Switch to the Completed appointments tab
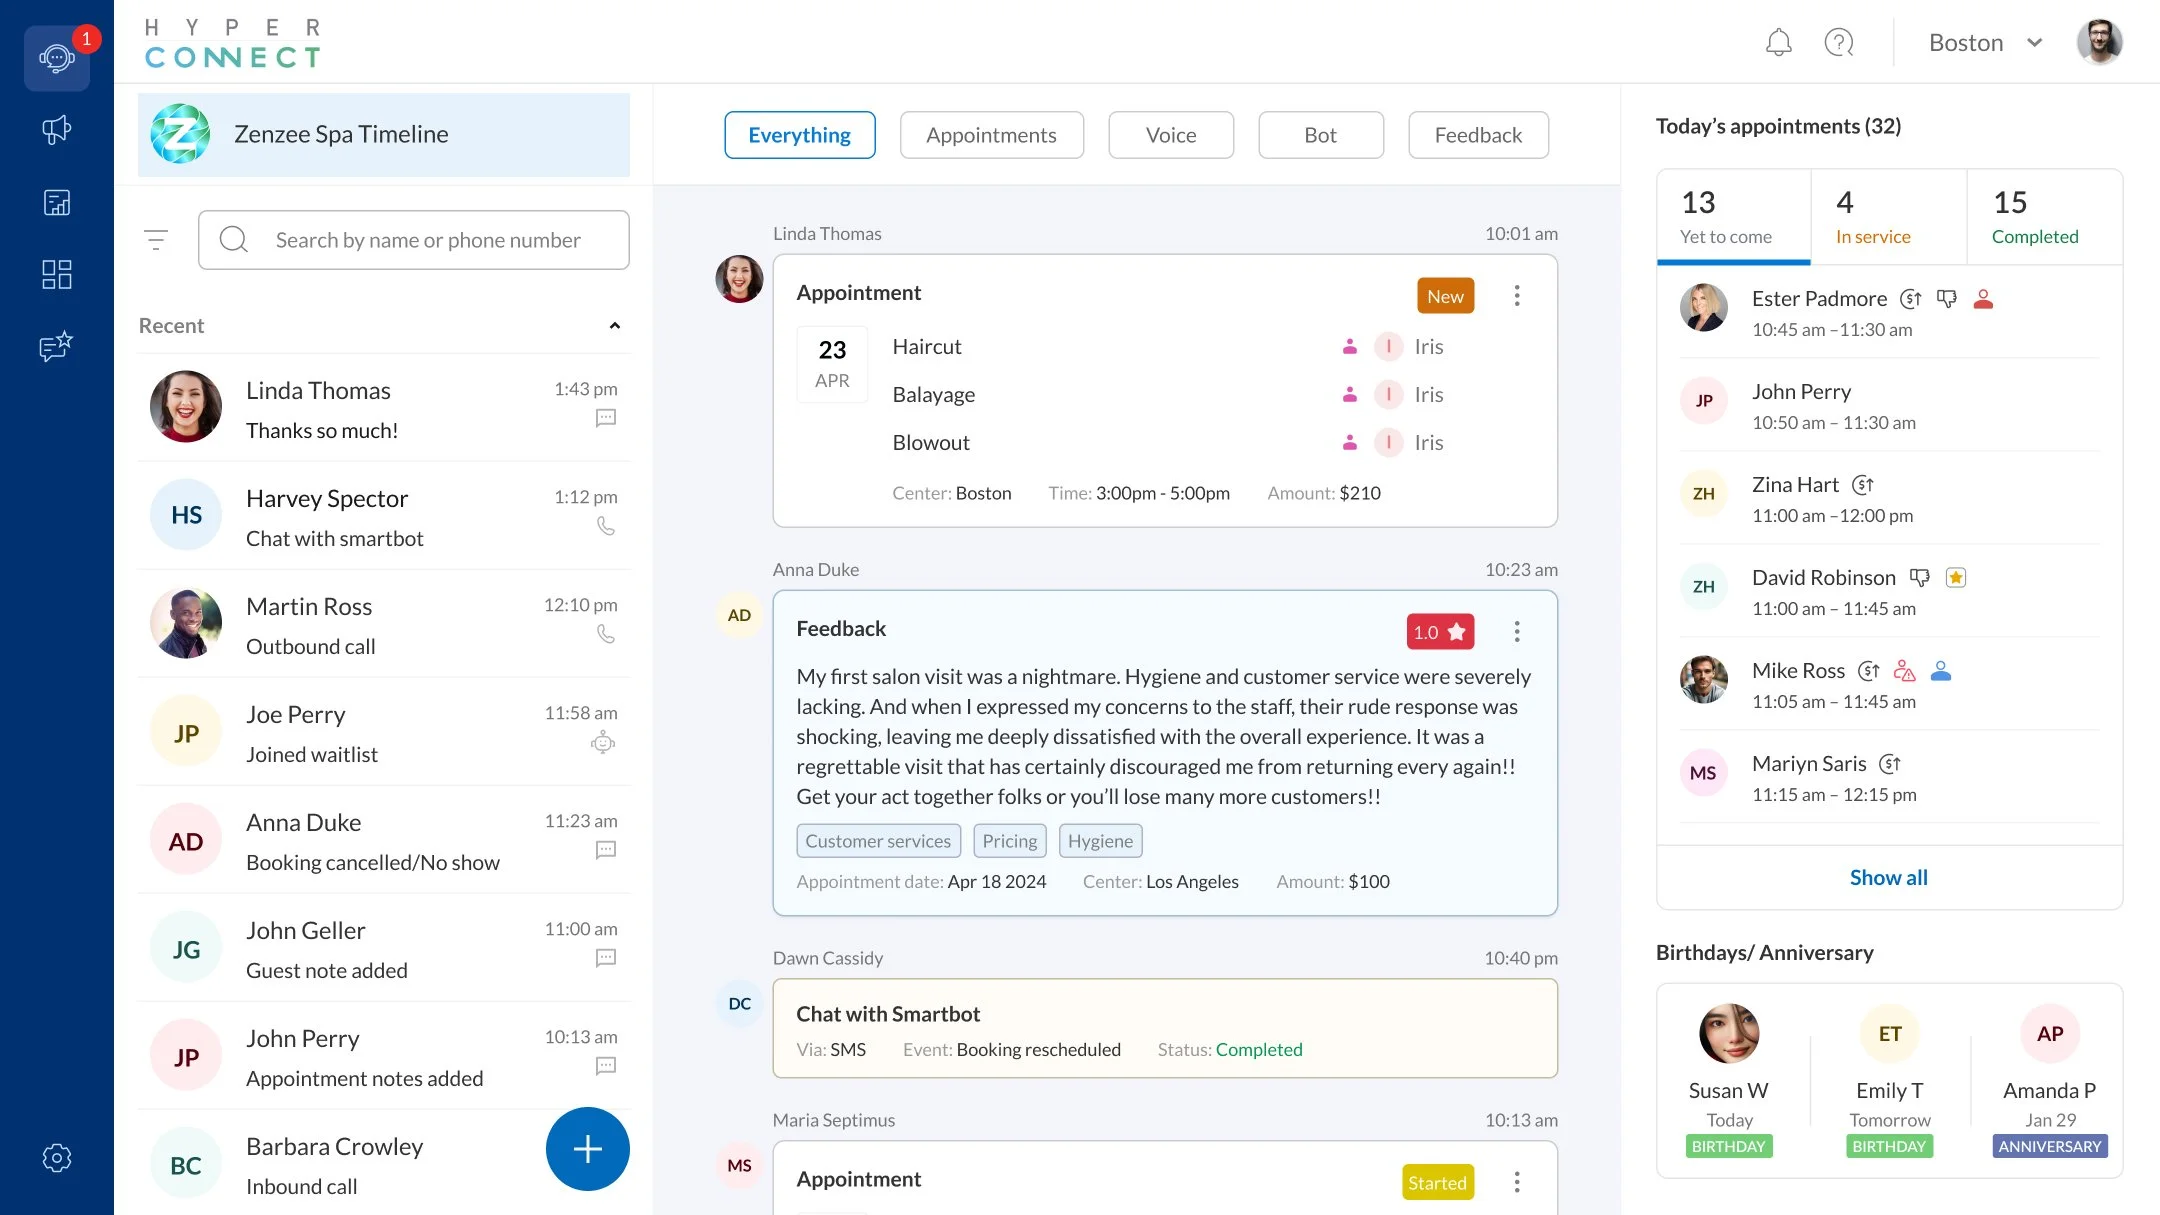The image size is (2160, 1215). [x=2034, y=217]
